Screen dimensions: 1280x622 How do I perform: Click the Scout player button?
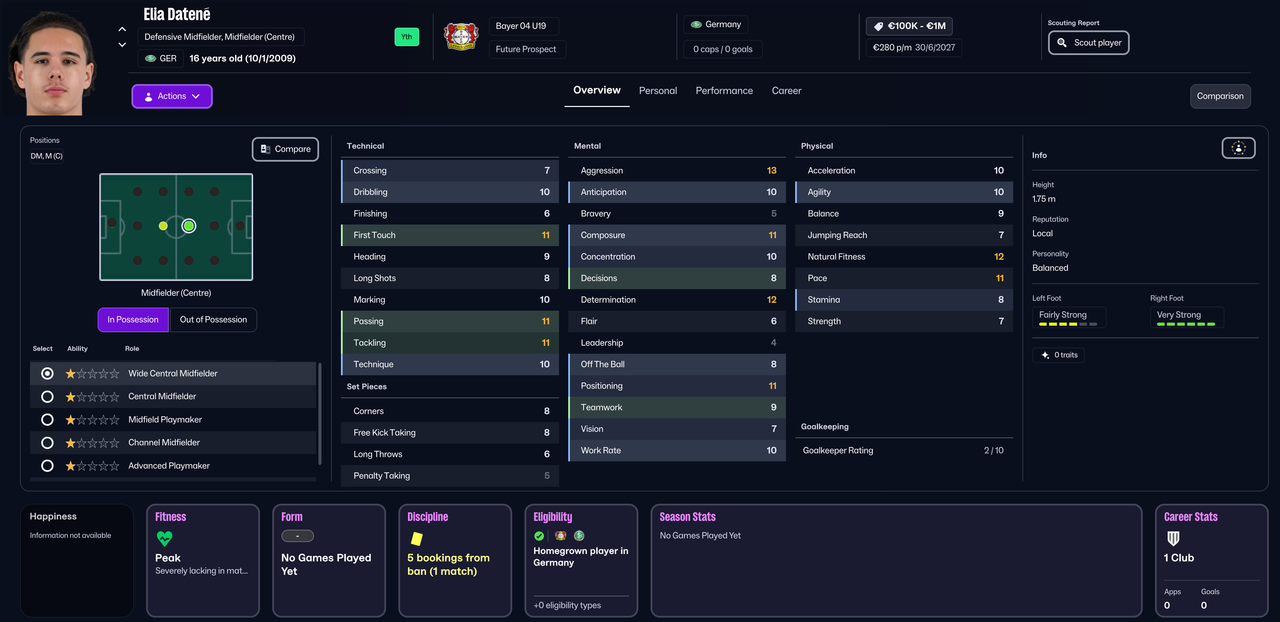(x=1088, y=43)
